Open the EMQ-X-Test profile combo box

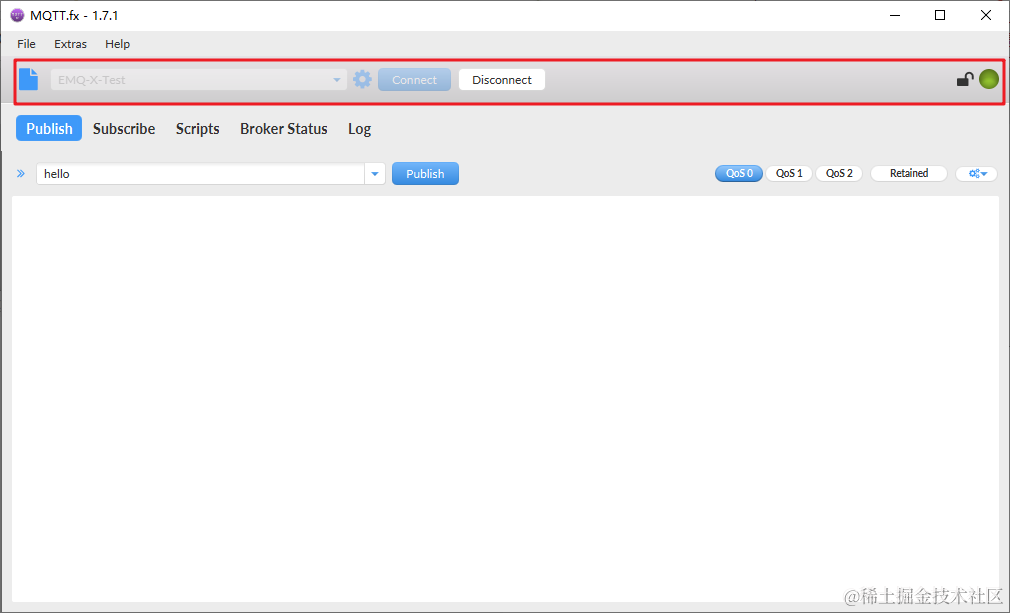[x=199, y=80]
